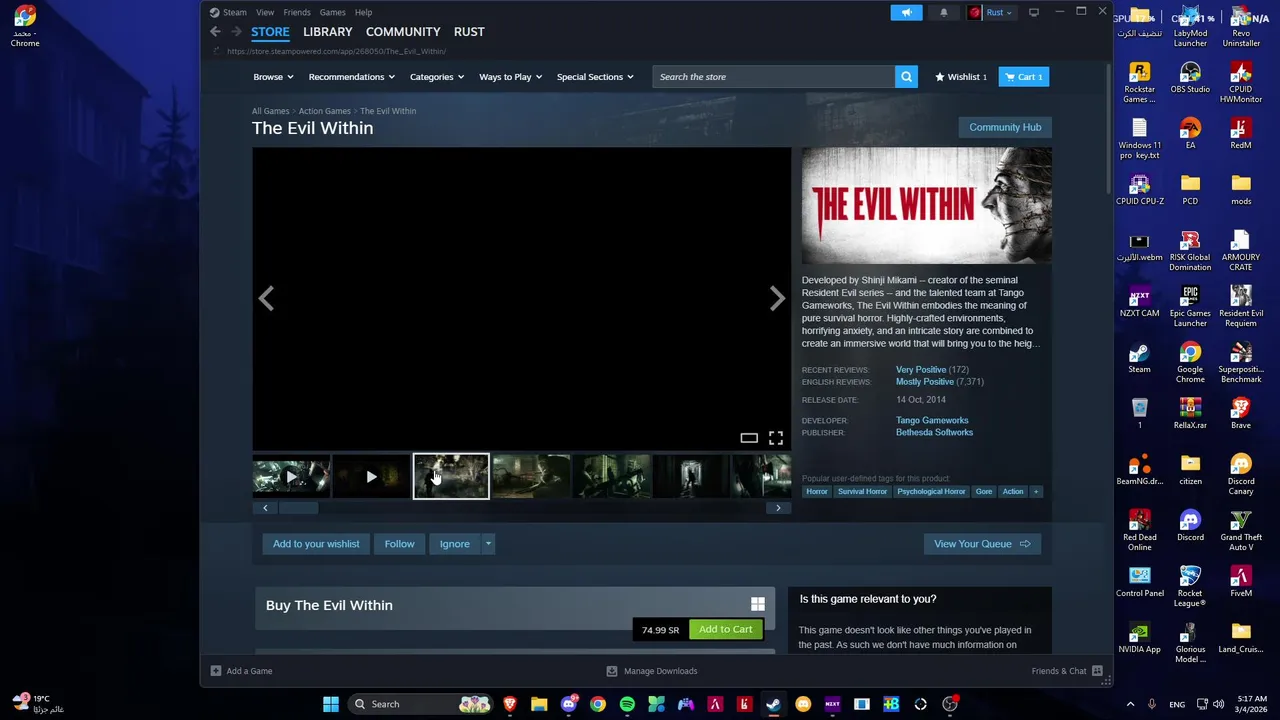The width and height of the screenshot is (1280, 720).
Task: Enter fullscreen on the media player
Action: [776, 438]
